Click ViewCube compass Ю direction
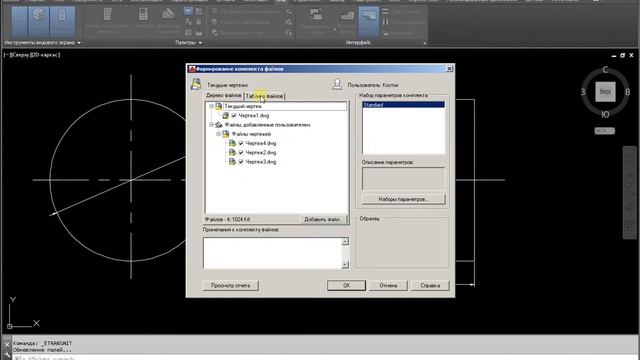 (605, 114)
